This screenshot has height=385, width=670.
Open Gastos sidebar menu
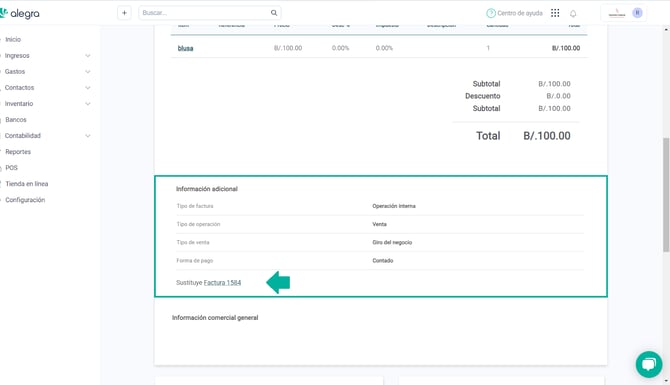pos(15,71)
